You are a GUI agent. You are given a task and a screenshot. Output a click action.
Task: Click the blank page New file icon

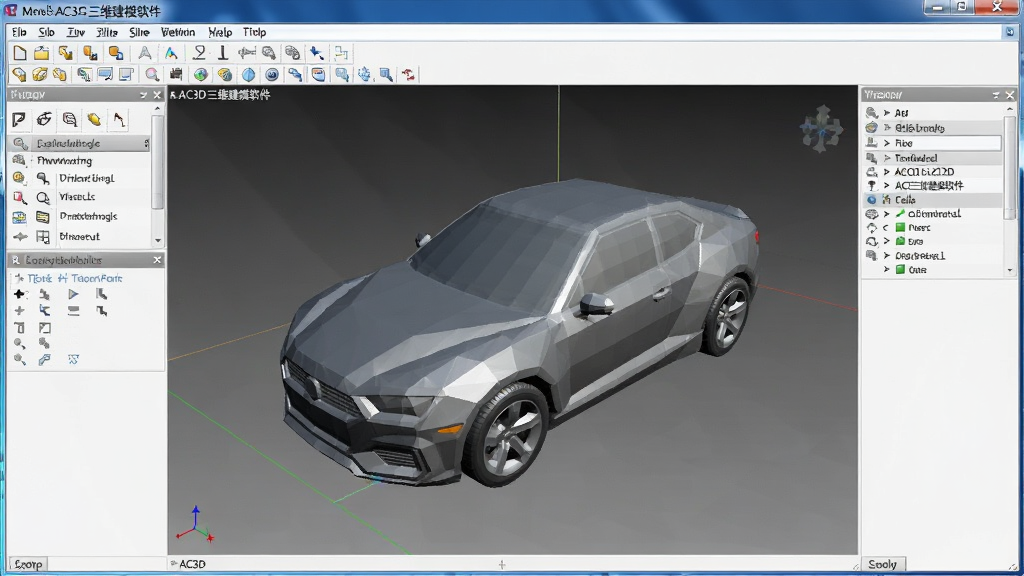click(x=20, y=53)
